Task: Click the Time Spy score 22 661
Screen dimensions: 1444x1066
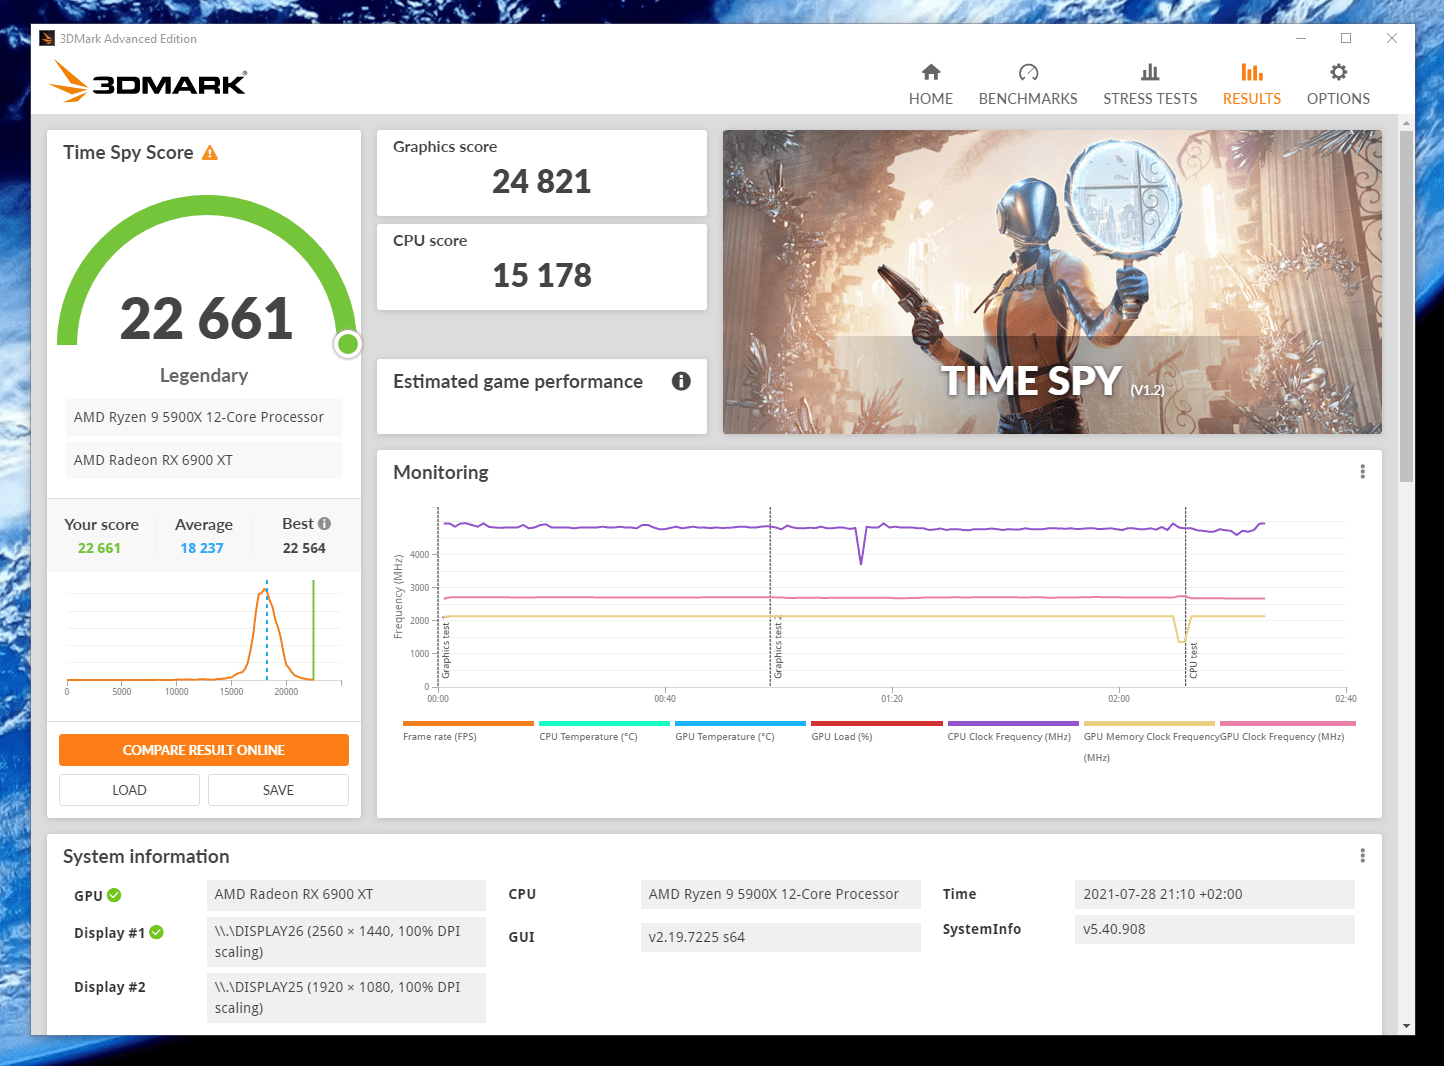Action: click(206, 319)
